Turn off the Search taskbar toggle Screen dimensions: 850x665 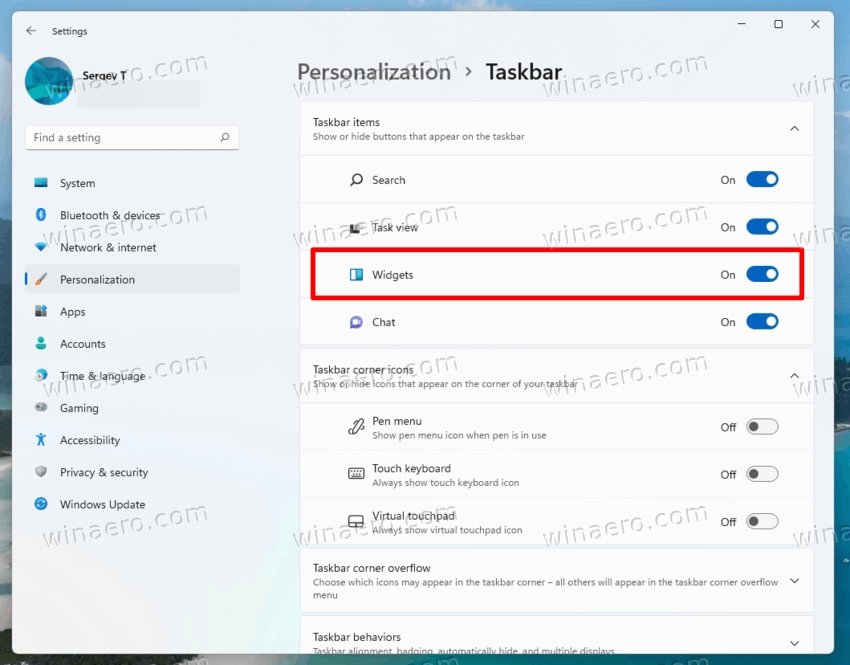(x=762, y=179)
